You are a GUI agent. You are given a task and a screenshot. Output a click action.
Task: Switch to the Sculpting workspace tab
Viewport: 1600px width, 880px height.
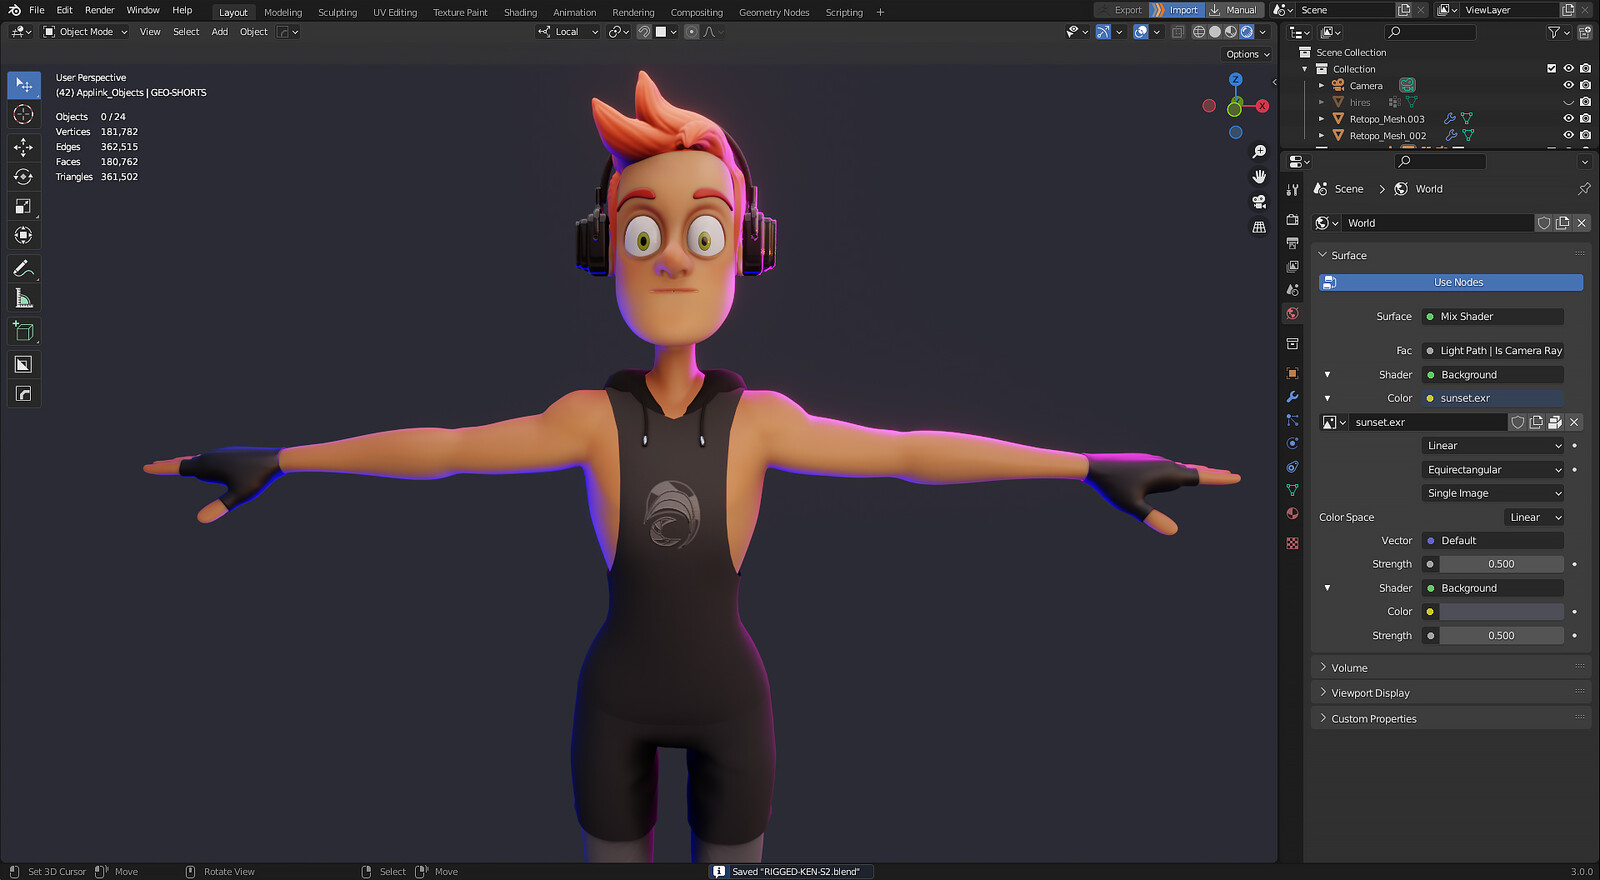337,12
